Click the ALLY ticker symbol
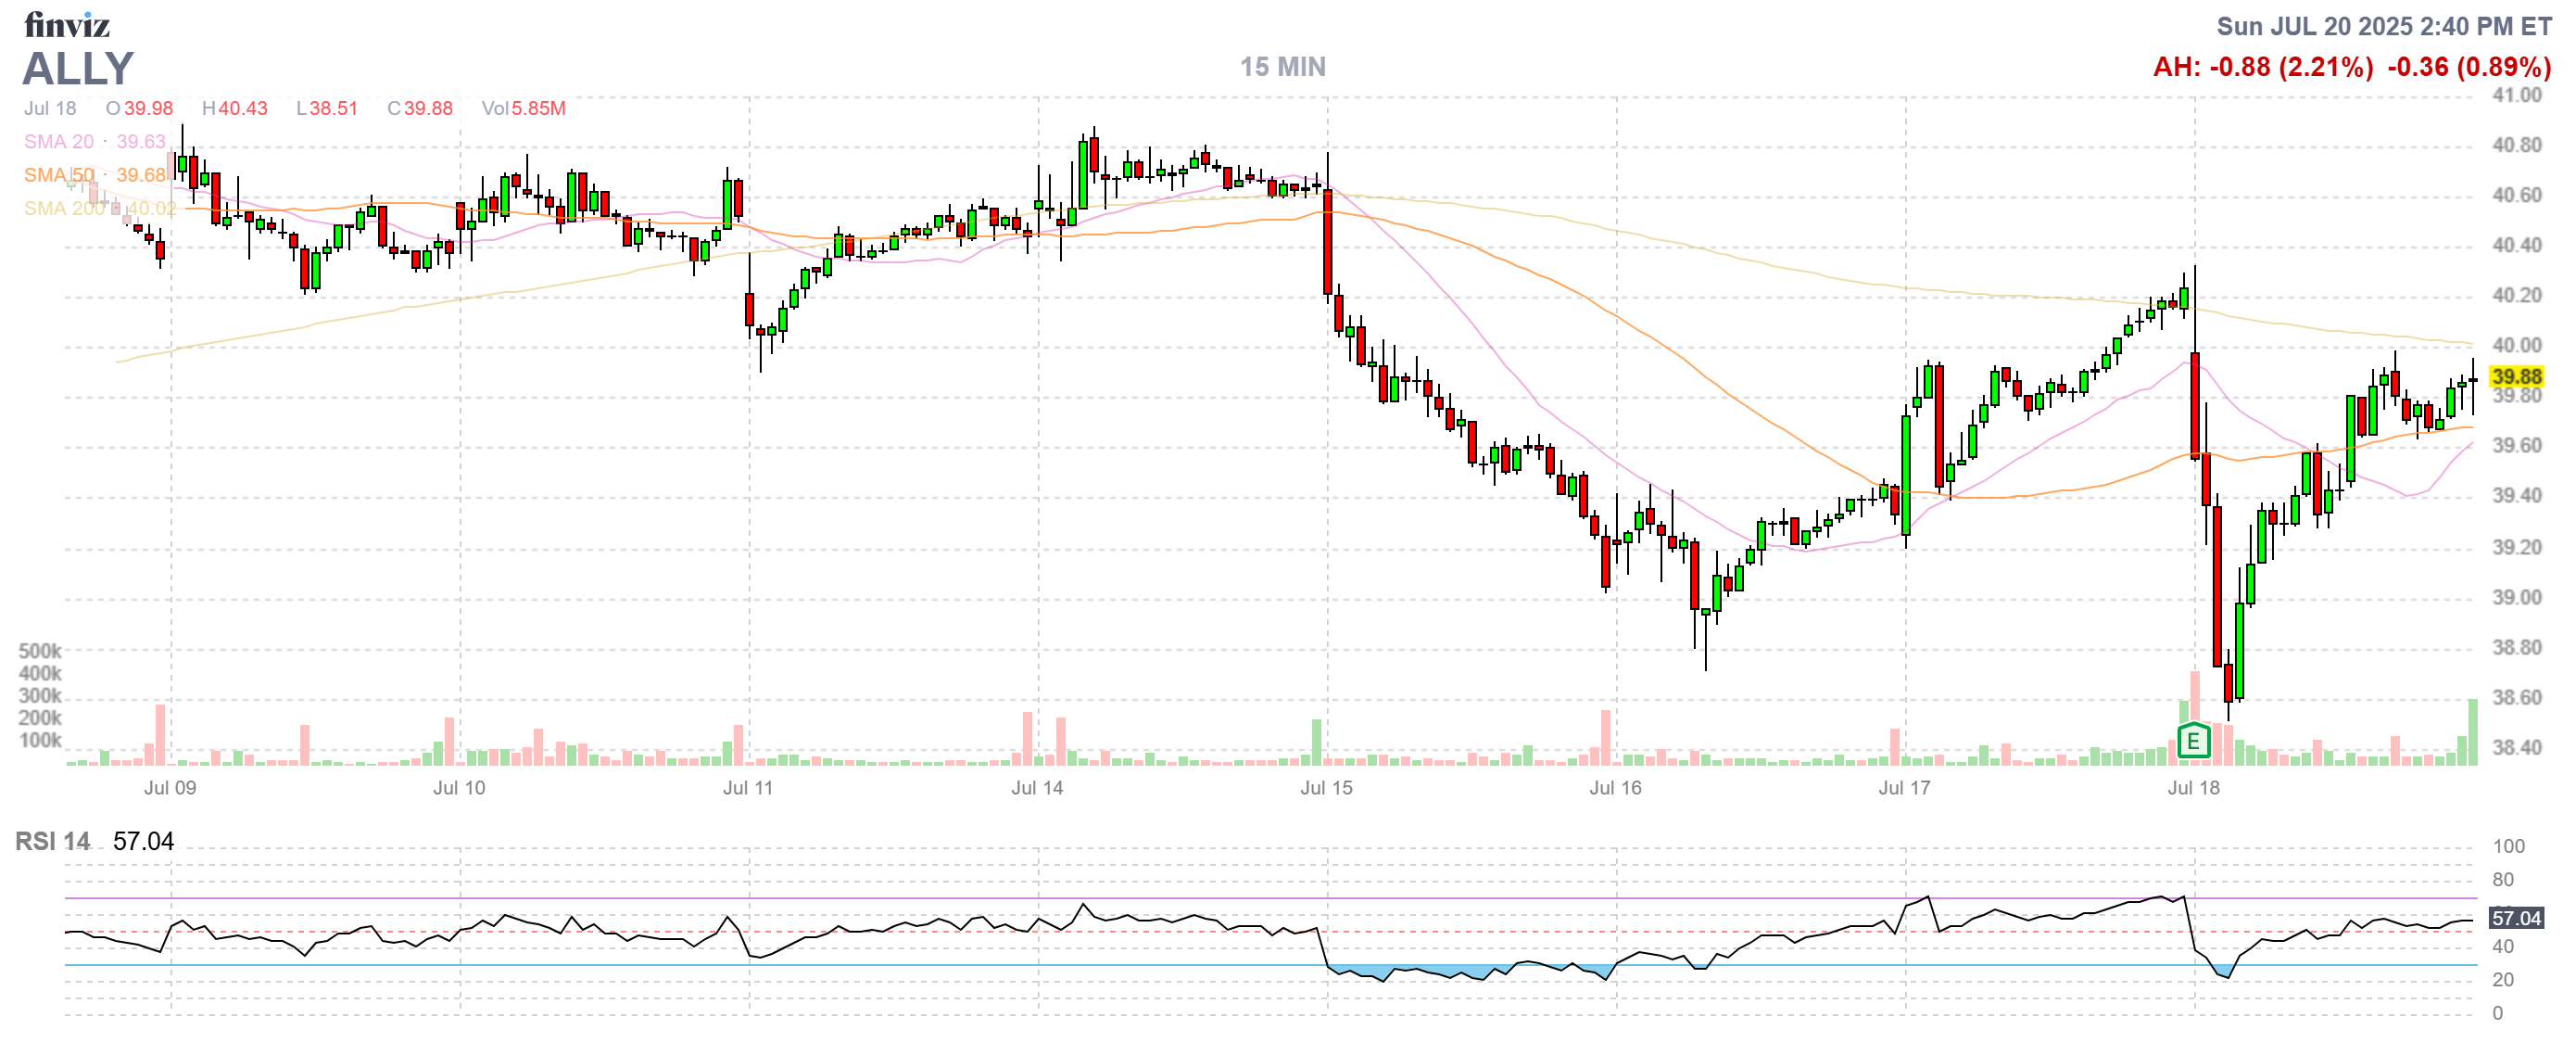The image size is (2576, 1042). coord(78,69)
